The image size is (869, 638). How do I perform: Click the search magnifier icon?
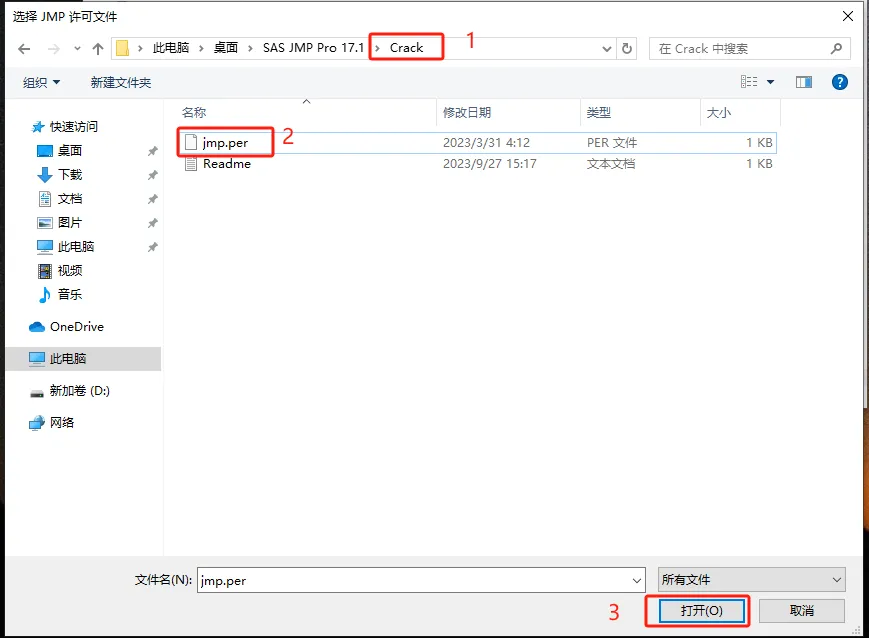tap(836, 49)
